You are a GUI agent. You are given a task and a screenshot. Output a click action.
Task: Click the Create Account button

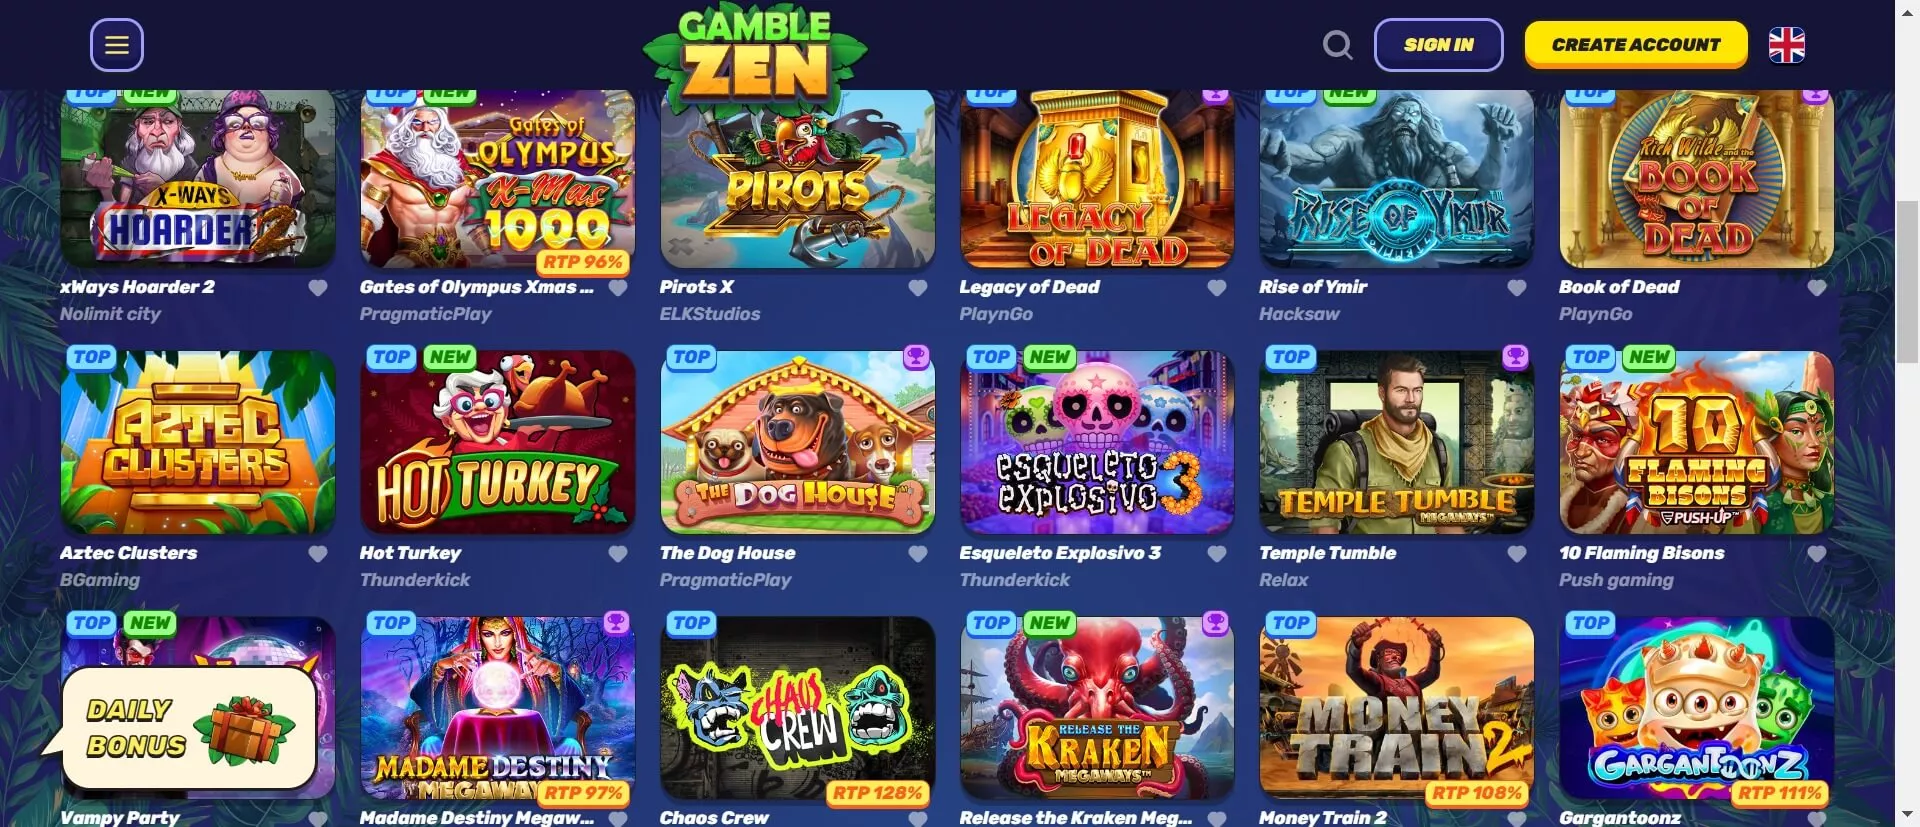tap(1636, 45)
